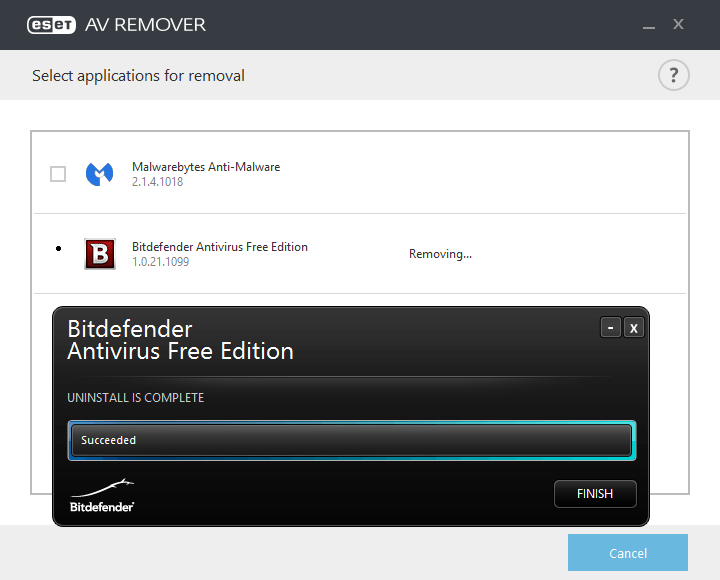Click the Bitdefender dialog title heading
Screen dimensions: 720x580
coord(180,340)
